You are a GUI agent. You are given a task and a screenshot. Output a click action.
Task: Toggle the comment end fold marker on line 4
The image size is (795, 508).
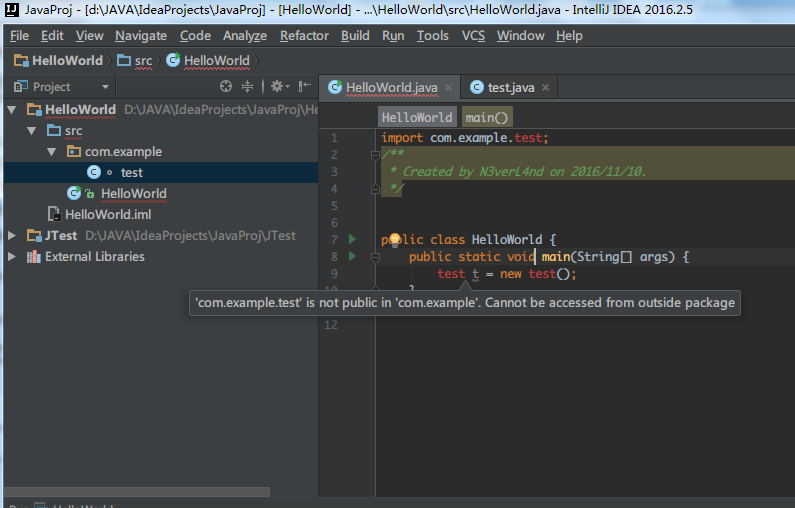tap(375, 189)
